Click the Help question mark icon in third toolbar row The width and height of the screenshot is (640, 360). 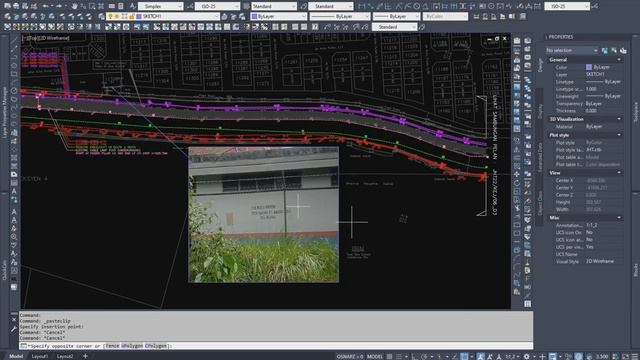tap(315, 27)
